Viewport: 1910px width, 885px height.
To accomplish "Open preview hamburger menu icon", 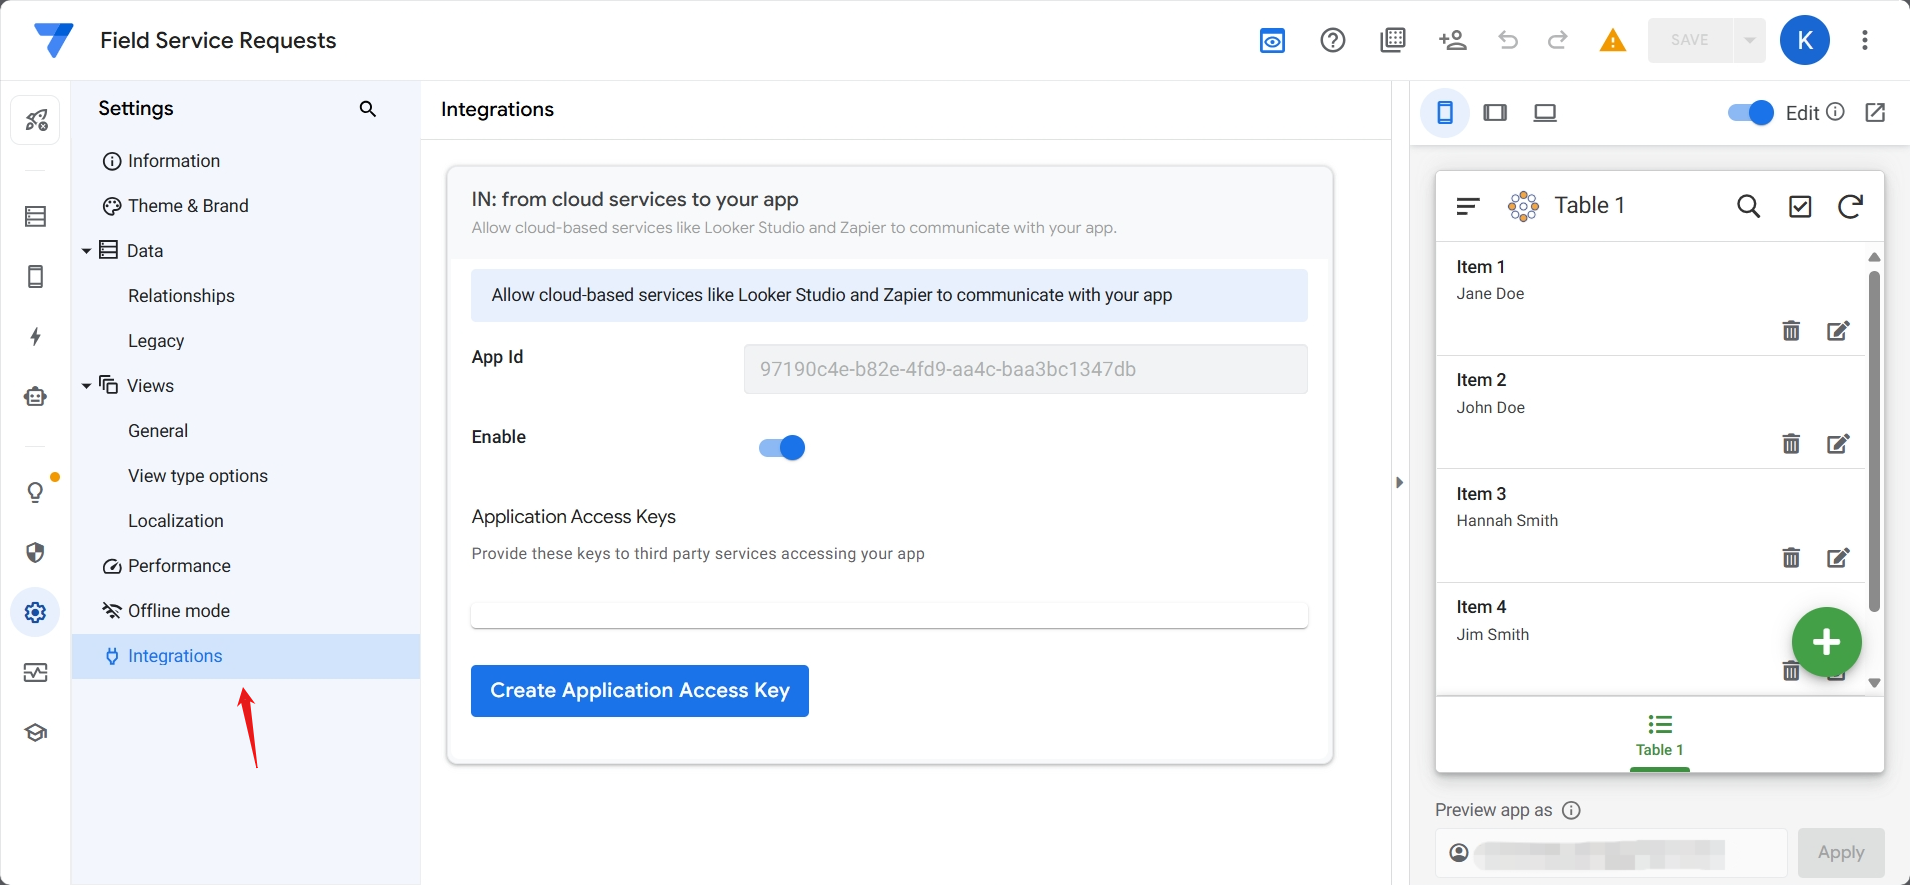I will [x=1468, y=206].
